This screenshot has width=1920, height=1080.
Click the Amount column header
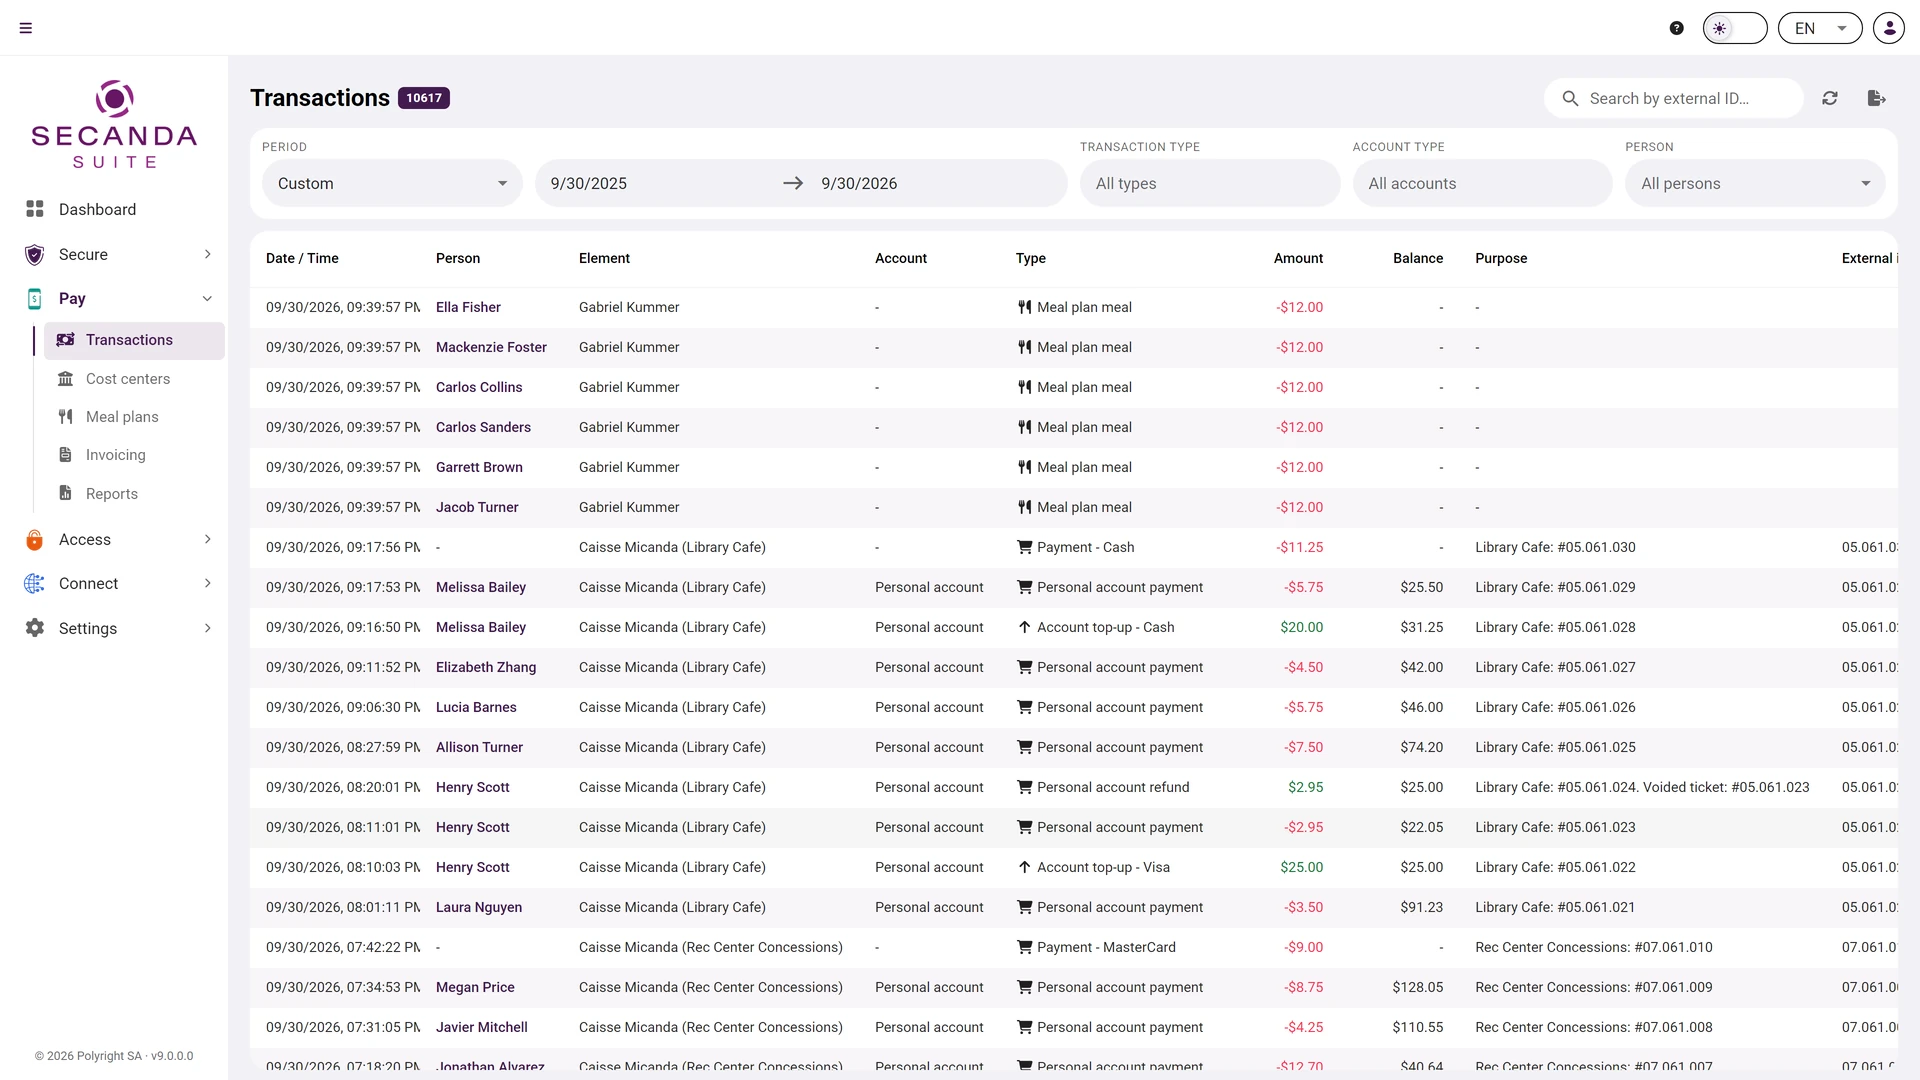click(x=1298, y=258)
